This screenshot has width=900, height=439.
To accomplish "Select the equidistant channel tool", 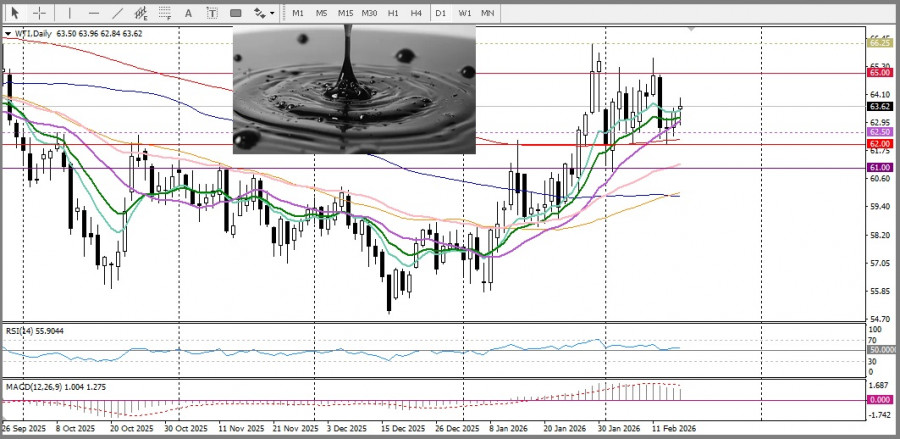I will pos(141,13).
